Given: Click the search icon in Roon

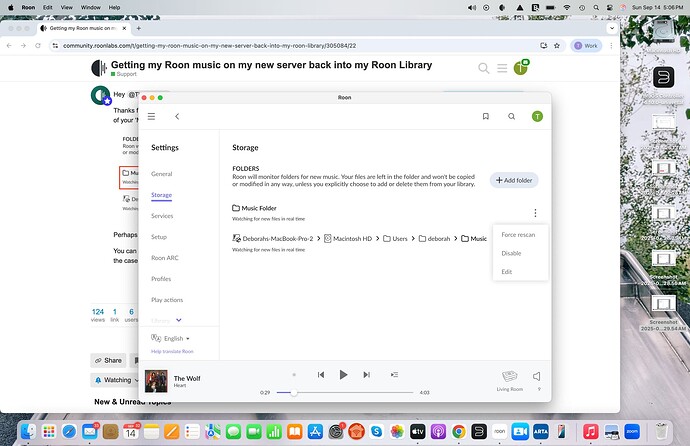Looking at the screenshot, I should point(511,117).
